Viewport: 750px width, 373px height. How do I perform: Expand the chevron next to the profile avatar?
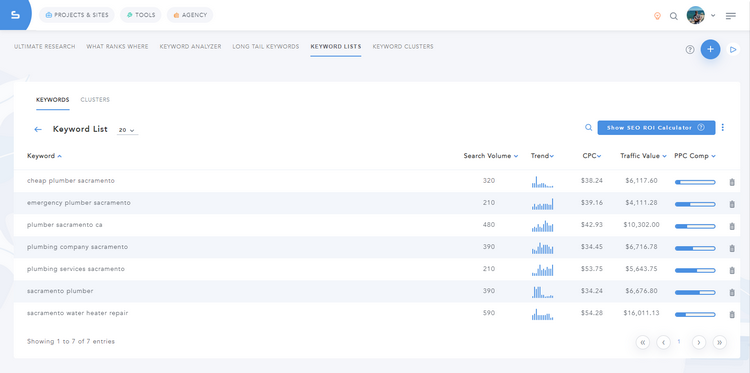tap(713, 15)
